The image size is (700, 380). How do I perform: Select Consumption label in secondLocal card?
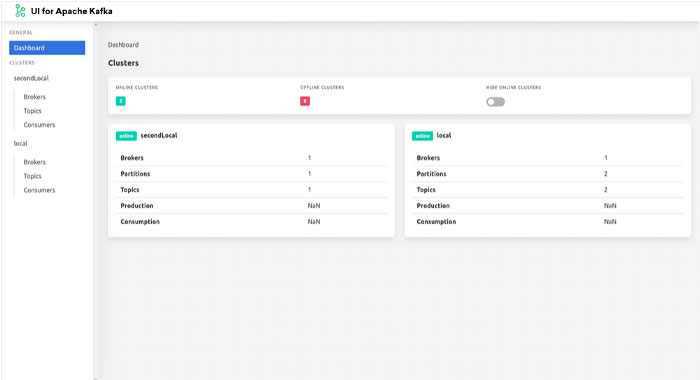(x=140, y=222)
